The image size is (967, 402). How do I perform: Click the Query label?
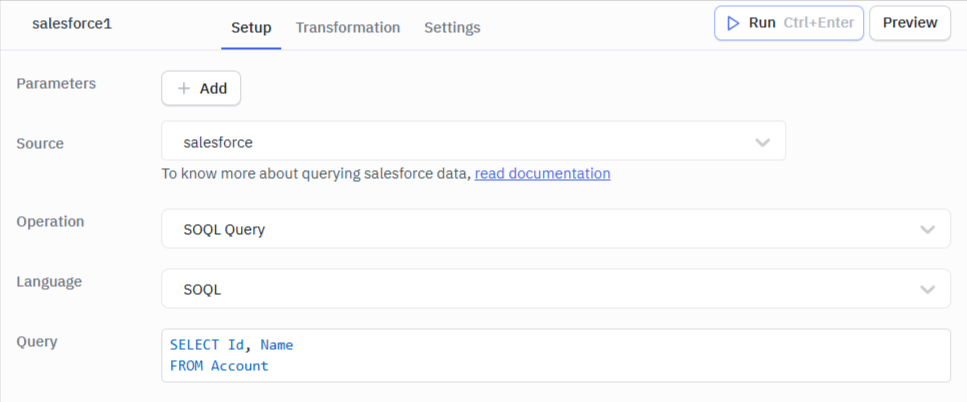(x=37, y=342)
